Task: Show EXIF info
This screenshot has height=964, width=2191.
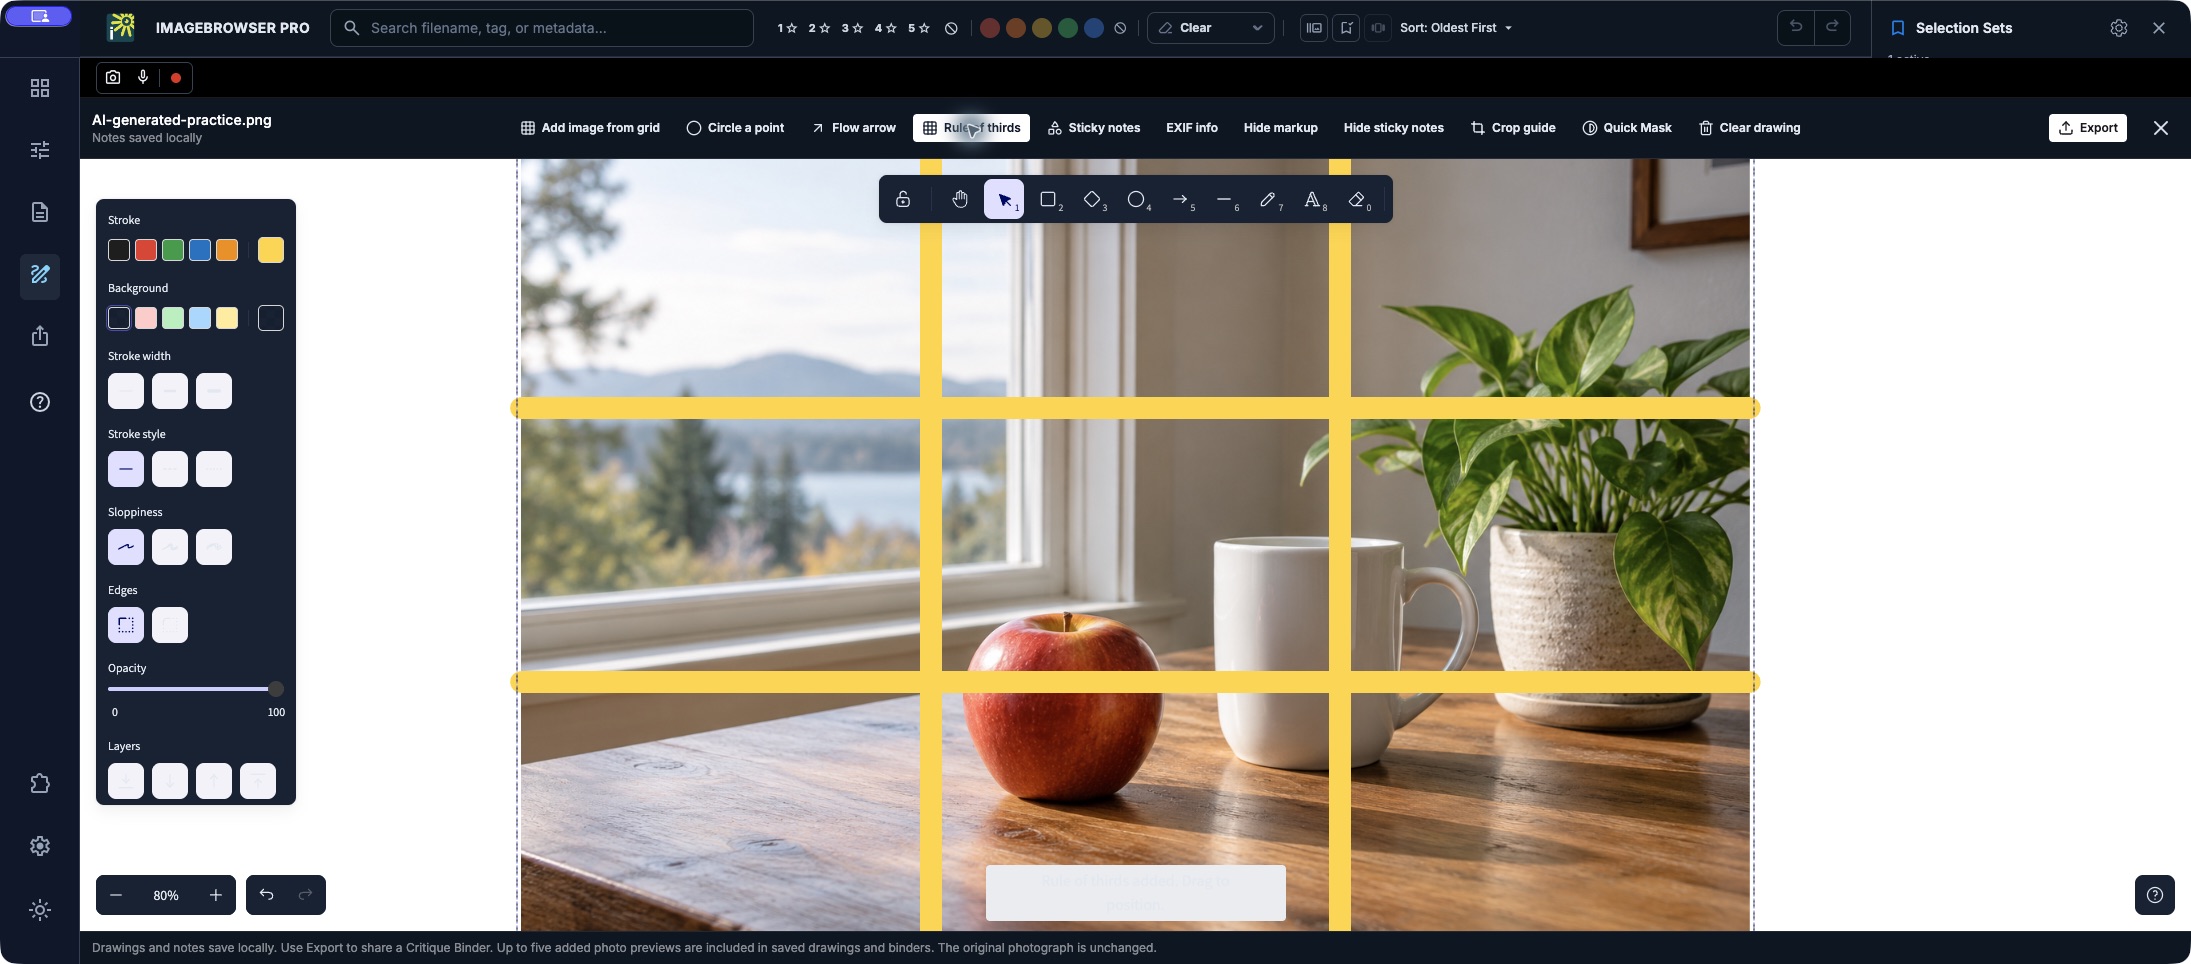Action: [x=1192, y=128]
